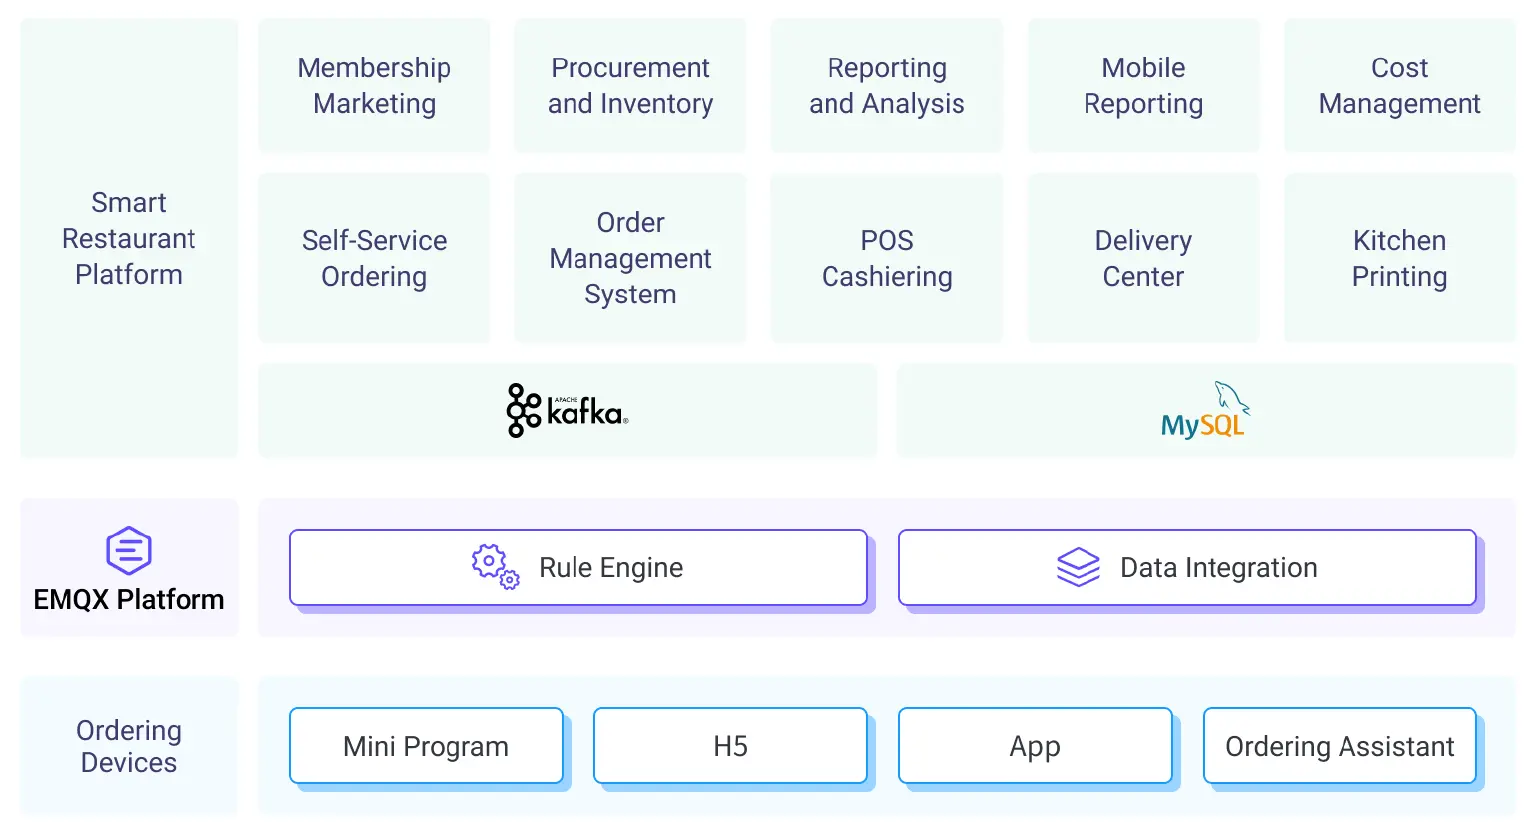The image size is (1536, 833).
Task: Click the Data Integration layers icon
Action: click(x=1078, y=567)
